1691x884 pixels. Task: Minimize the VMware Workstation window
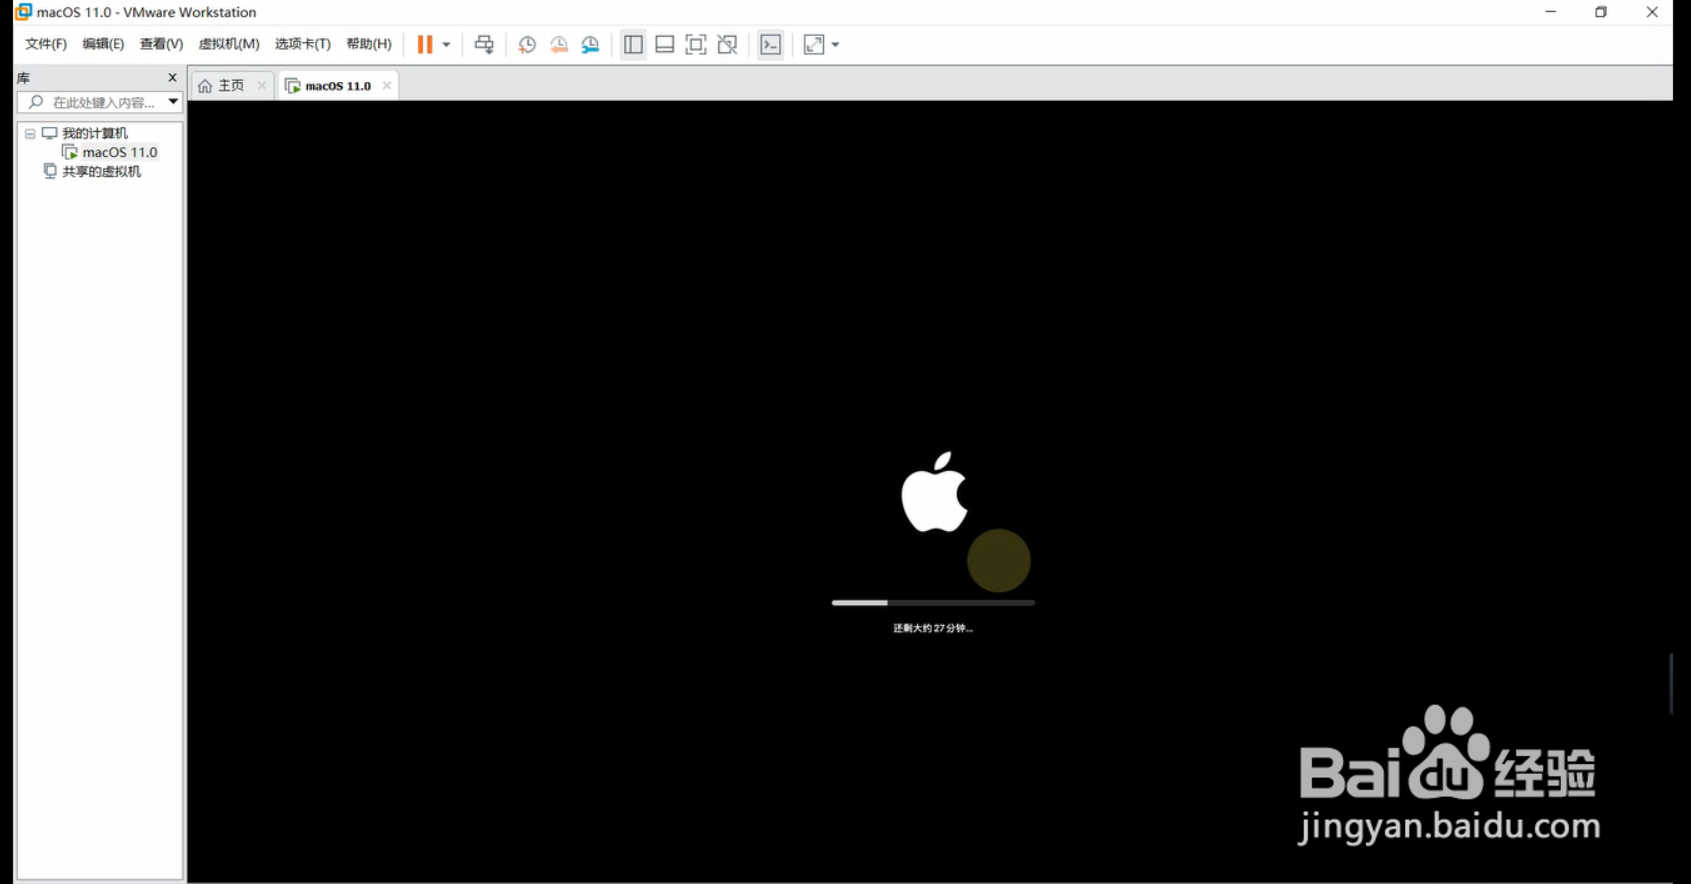1550,12
